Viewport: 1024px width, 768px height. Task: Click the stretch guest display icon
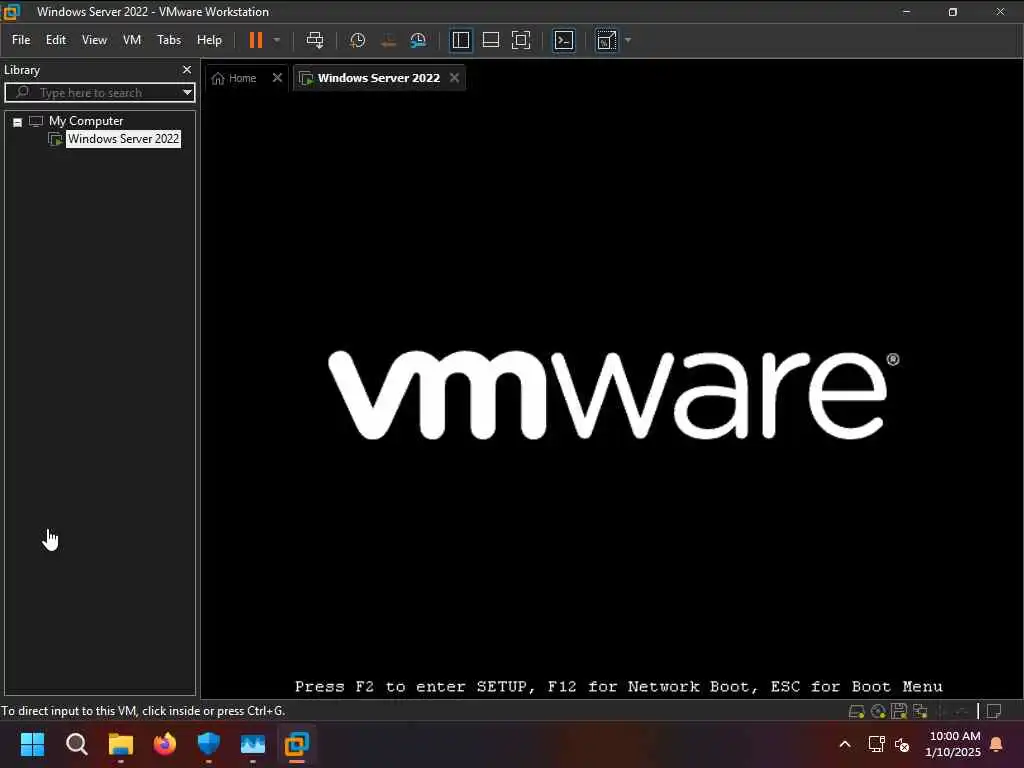(x=606, y=40)
